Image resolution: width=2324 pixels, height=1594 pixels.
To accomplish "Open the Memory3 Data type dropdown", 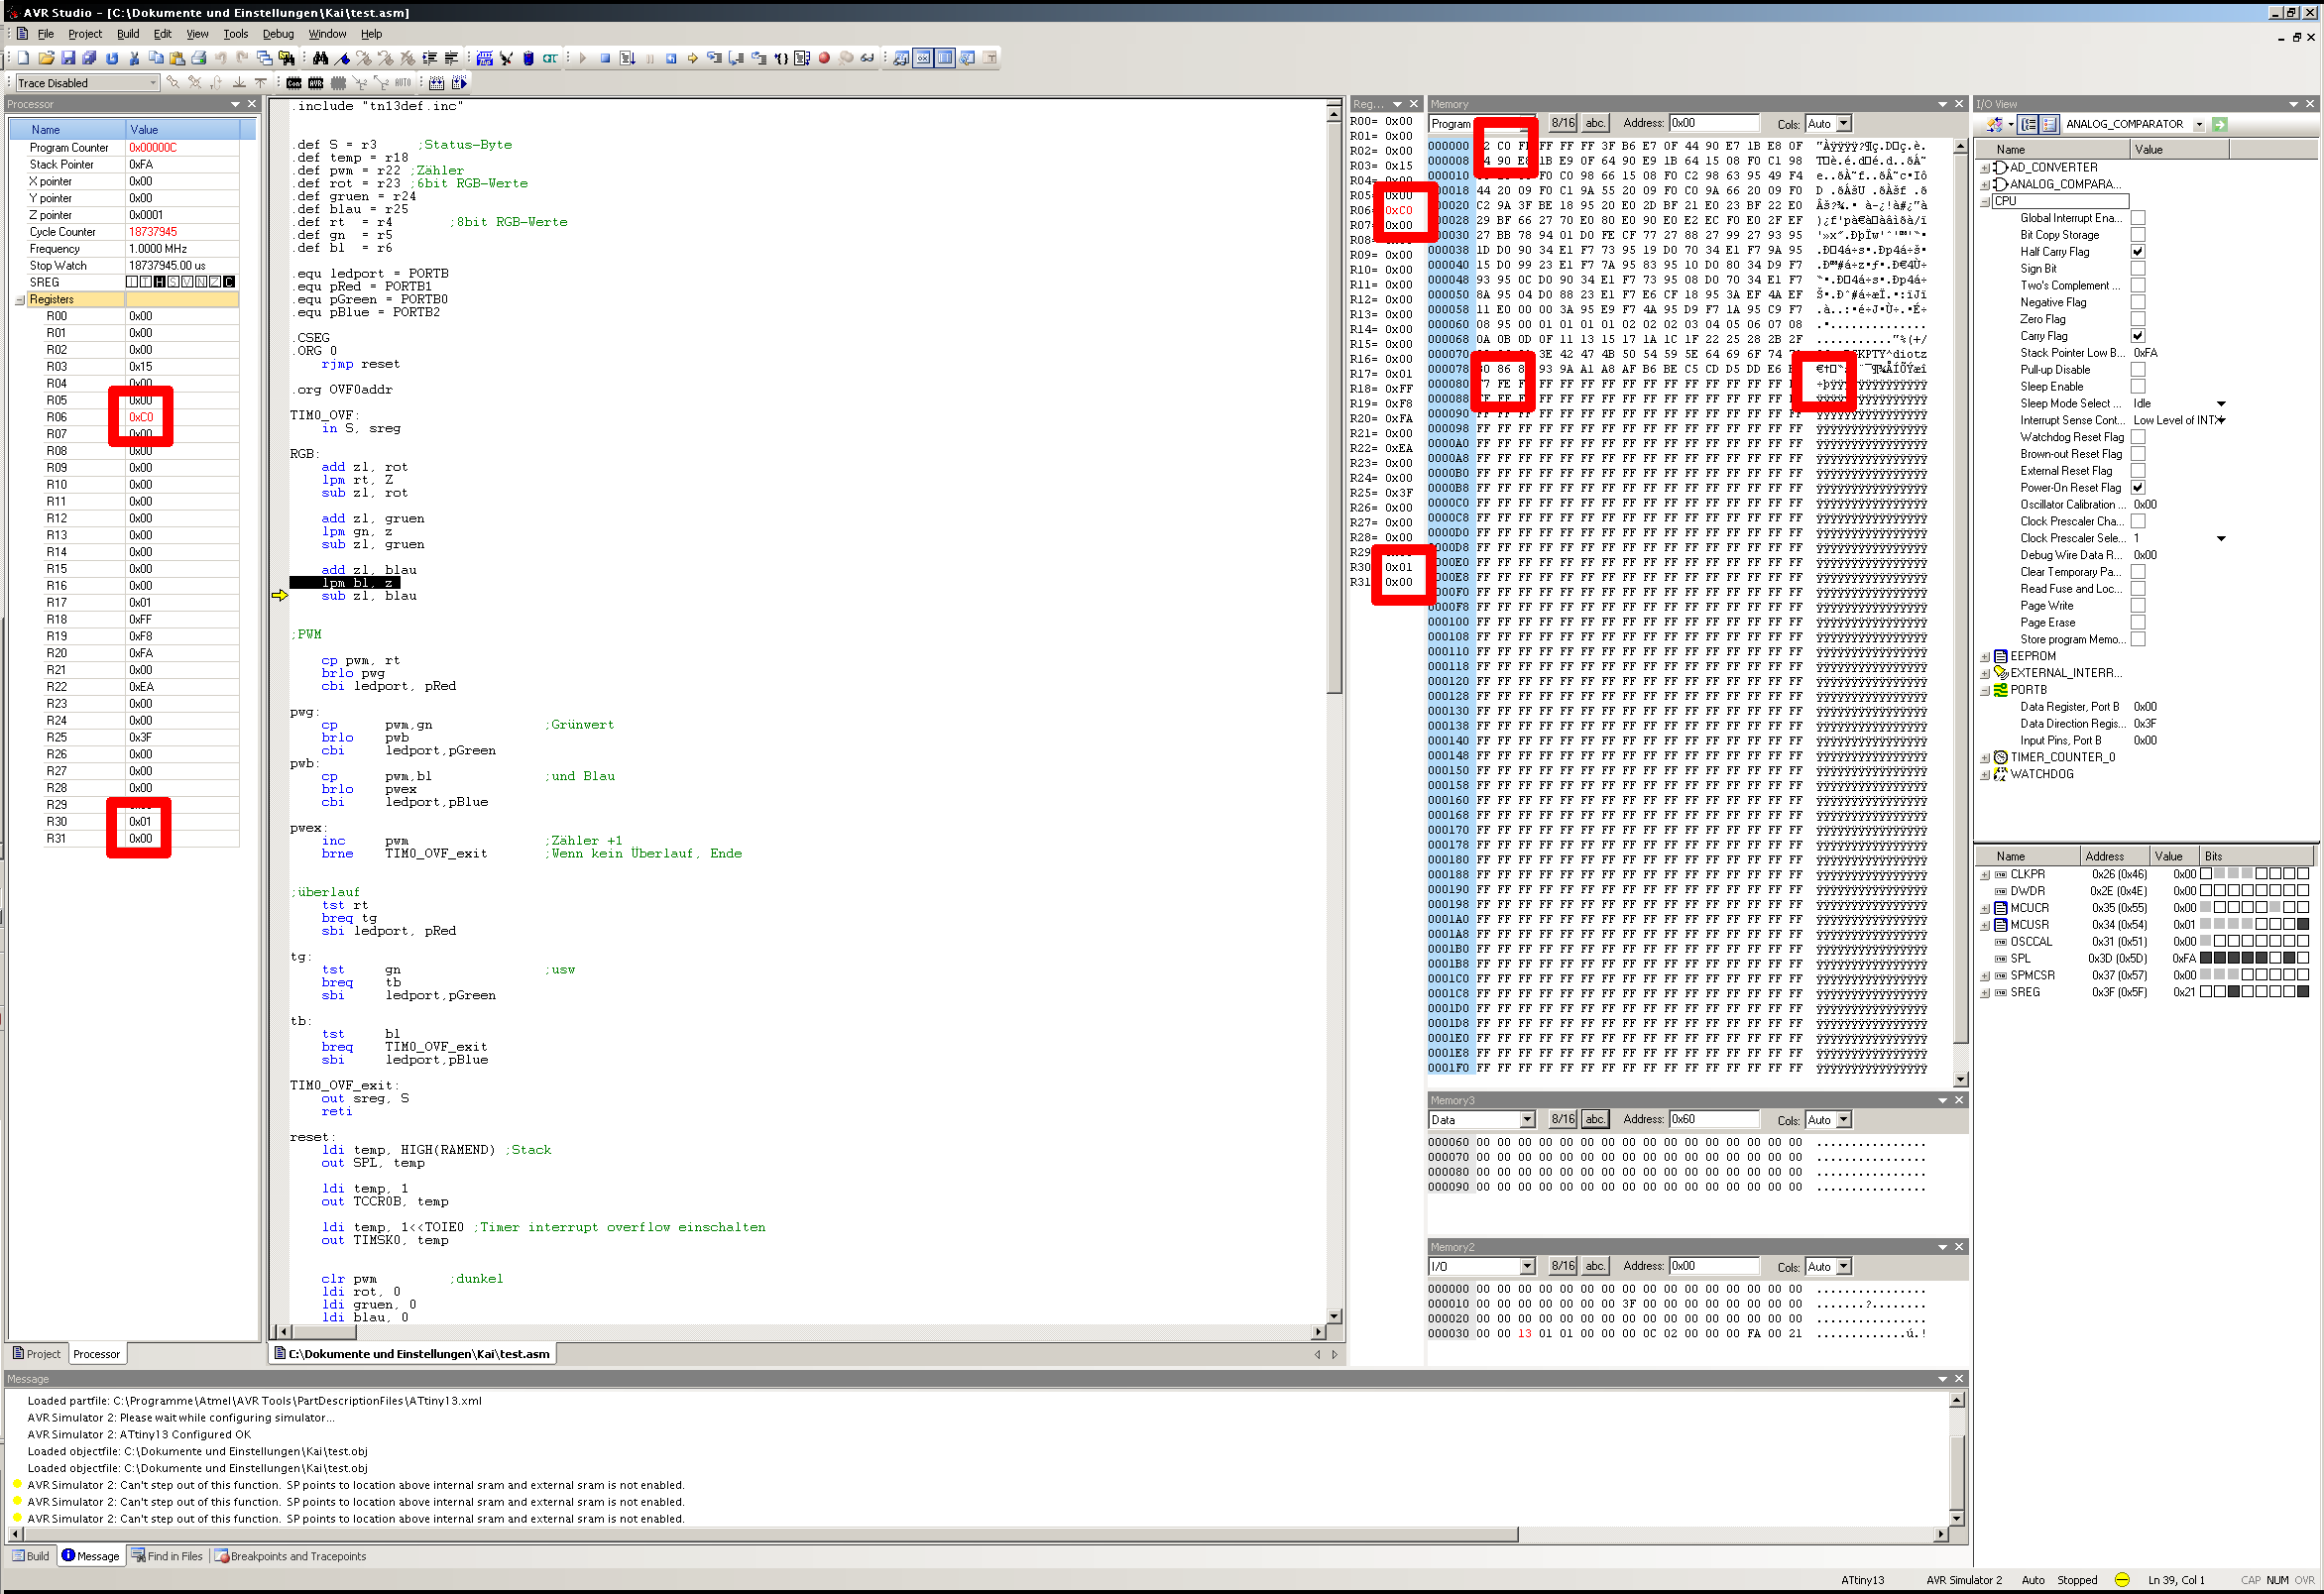I will [x=1527, y=1120].
